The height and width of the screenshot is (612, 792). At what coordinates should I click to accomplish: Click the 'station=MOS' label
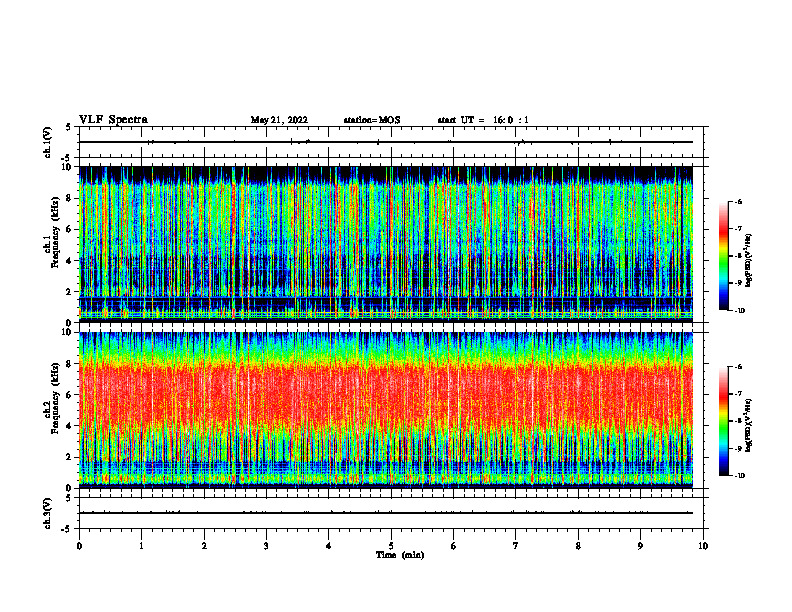372,120
